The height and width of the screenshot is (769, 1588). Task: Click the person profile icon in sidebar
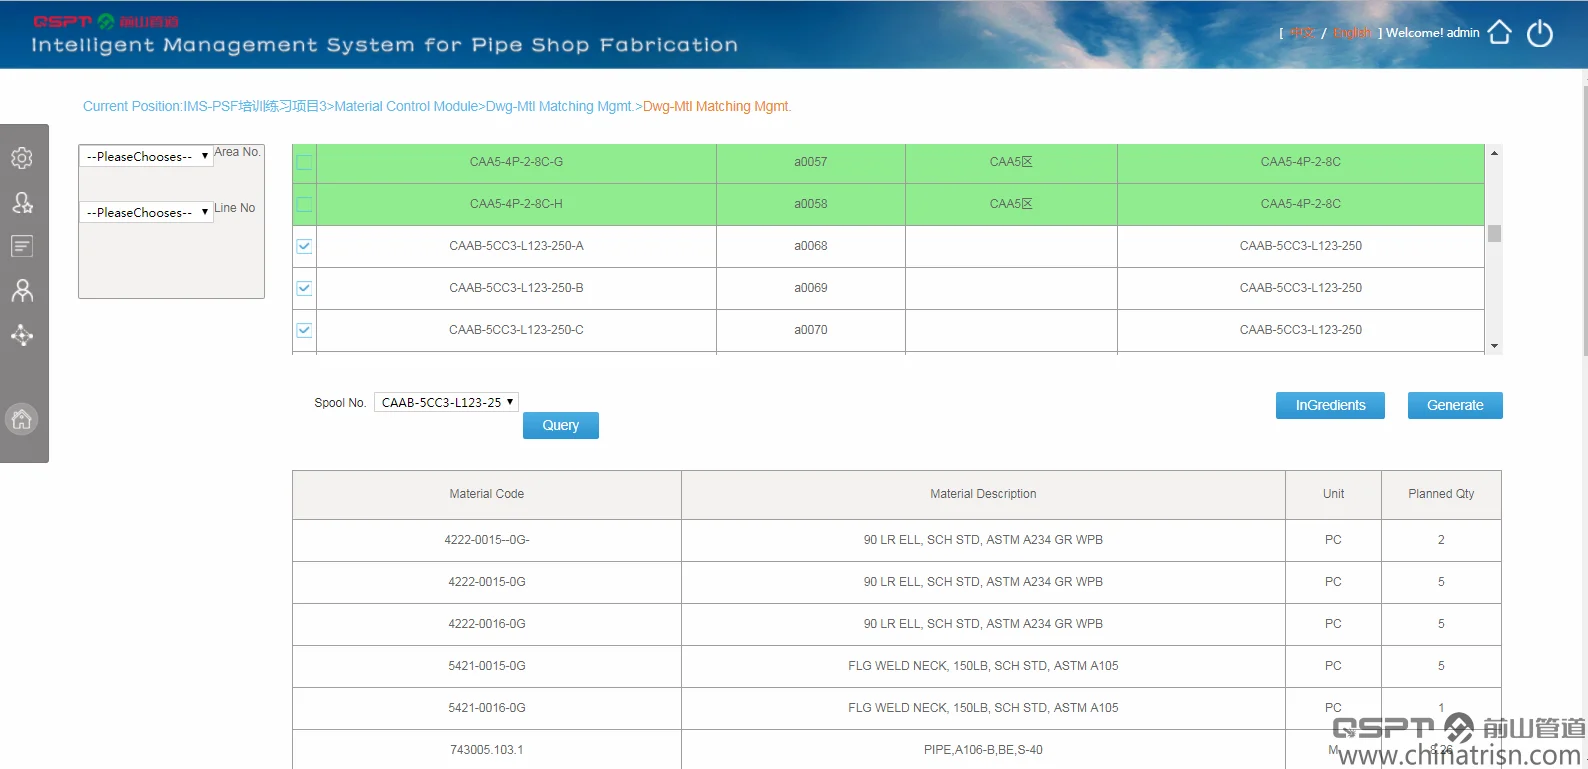point(22,291)
